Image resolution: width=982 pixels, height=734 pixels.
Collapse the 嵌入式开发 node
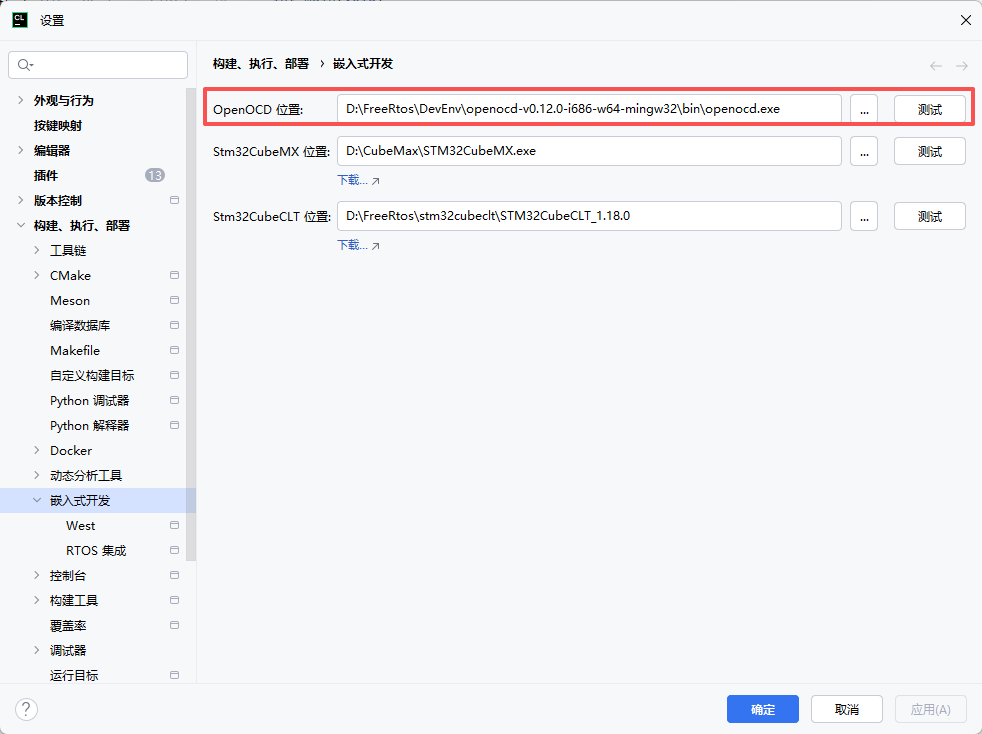(36, 500)
